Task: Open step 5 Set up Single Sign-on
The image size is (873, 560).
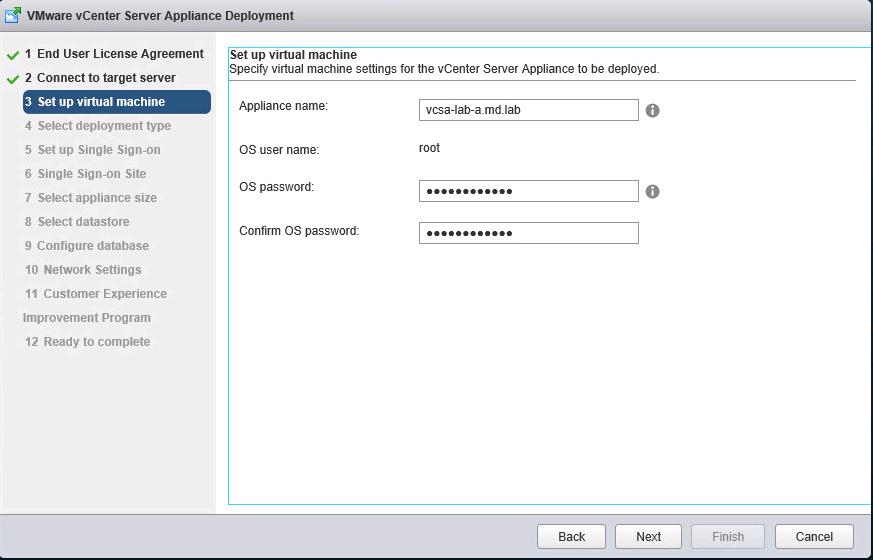Action: point(98,150)
